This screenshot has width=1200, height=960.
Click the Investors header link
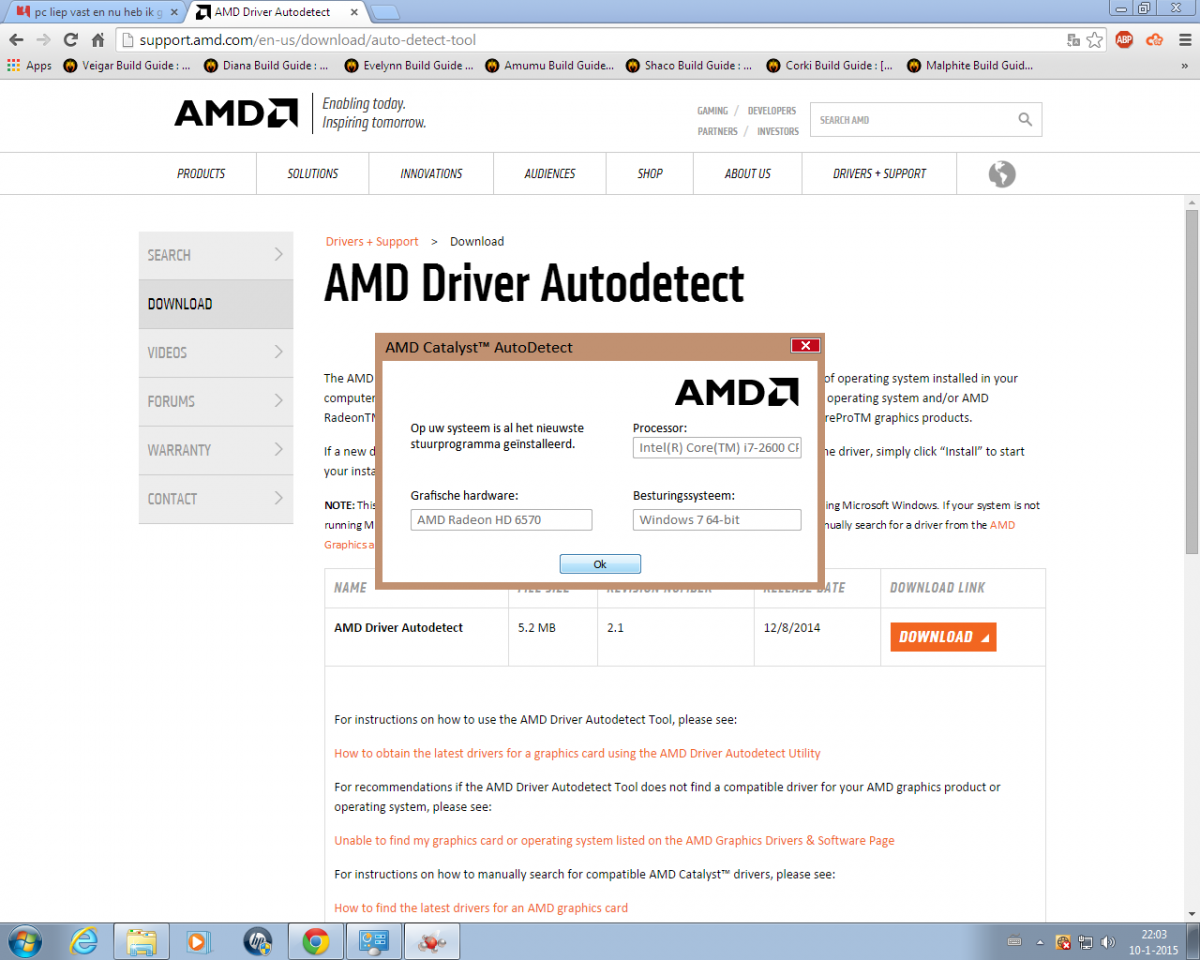click(x=778, y=132)
